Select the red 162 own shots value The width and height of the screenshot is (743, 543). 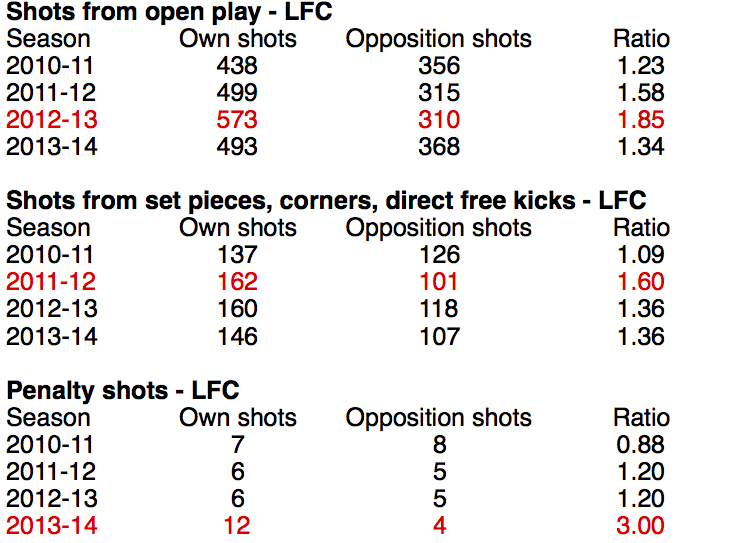[238, 282]
